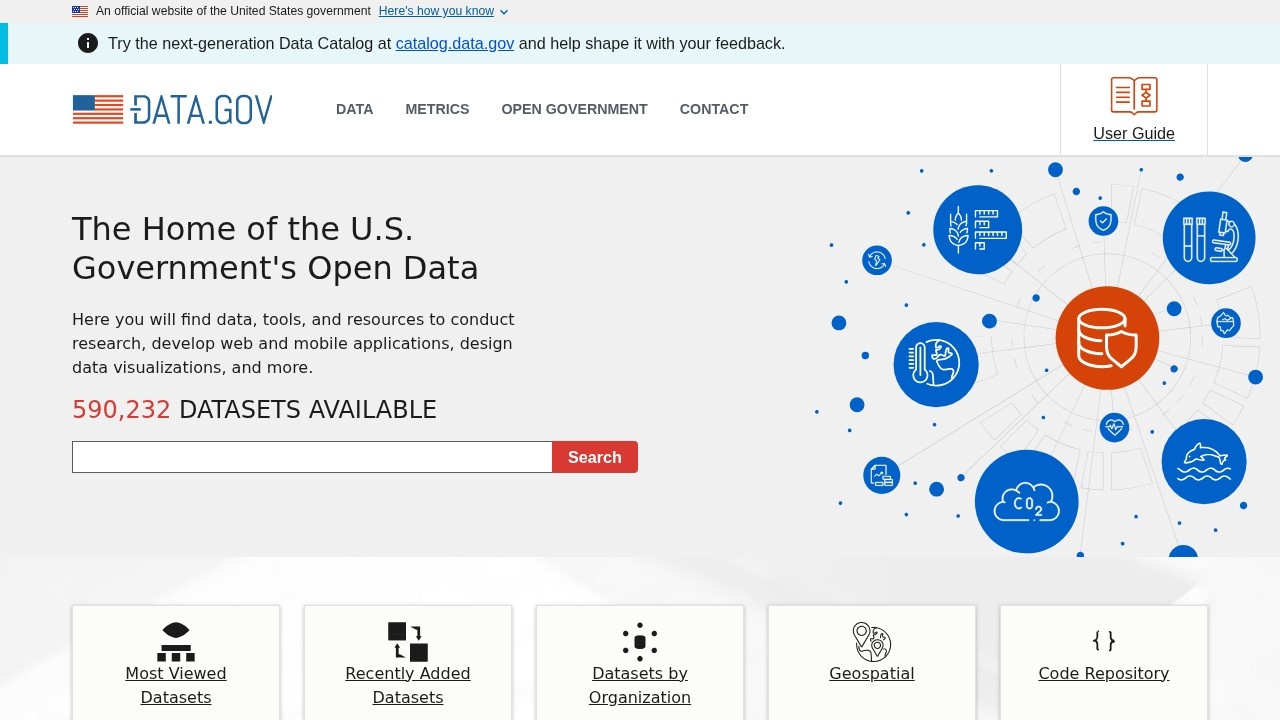Open the User Guide link
Image resolution: width=1280 pixels, height=720 pixels.
pos(1134,133)
